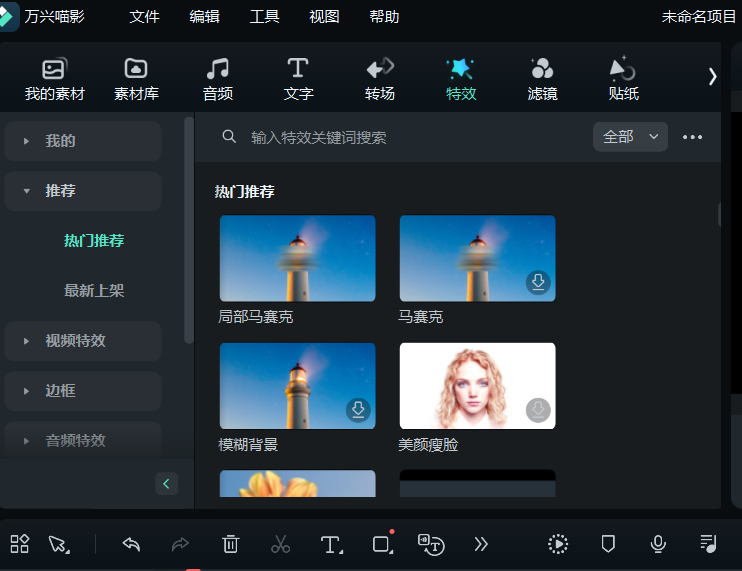
Task: Open the 素材库 stock library tab
Action: (x=136, y=79)
